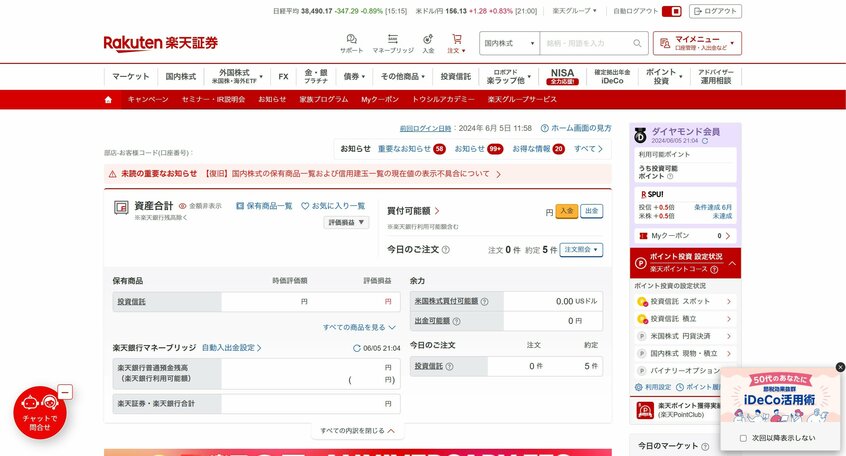The width and height of the screenshot is (846, 456).
Task: Click help icon beside 楽天ポイントコース
Action: [714, 269]
